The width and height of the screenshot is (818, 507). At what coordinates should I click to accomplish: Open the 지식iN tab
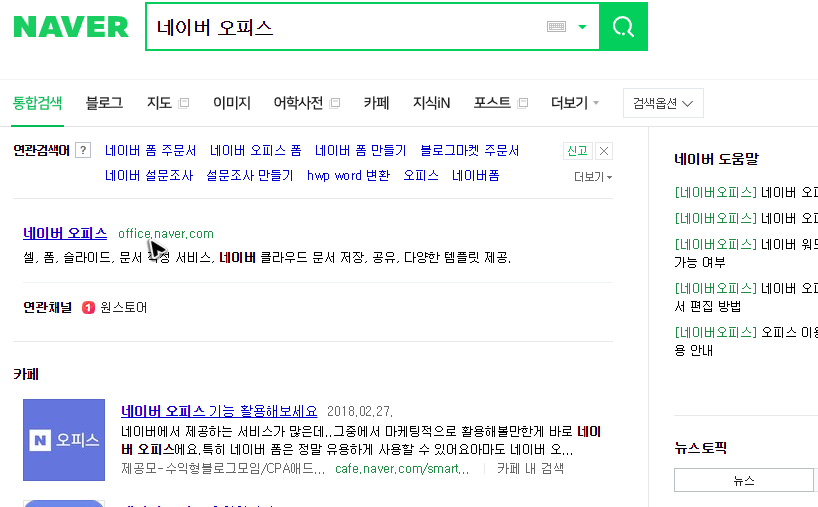pos(431,103)
